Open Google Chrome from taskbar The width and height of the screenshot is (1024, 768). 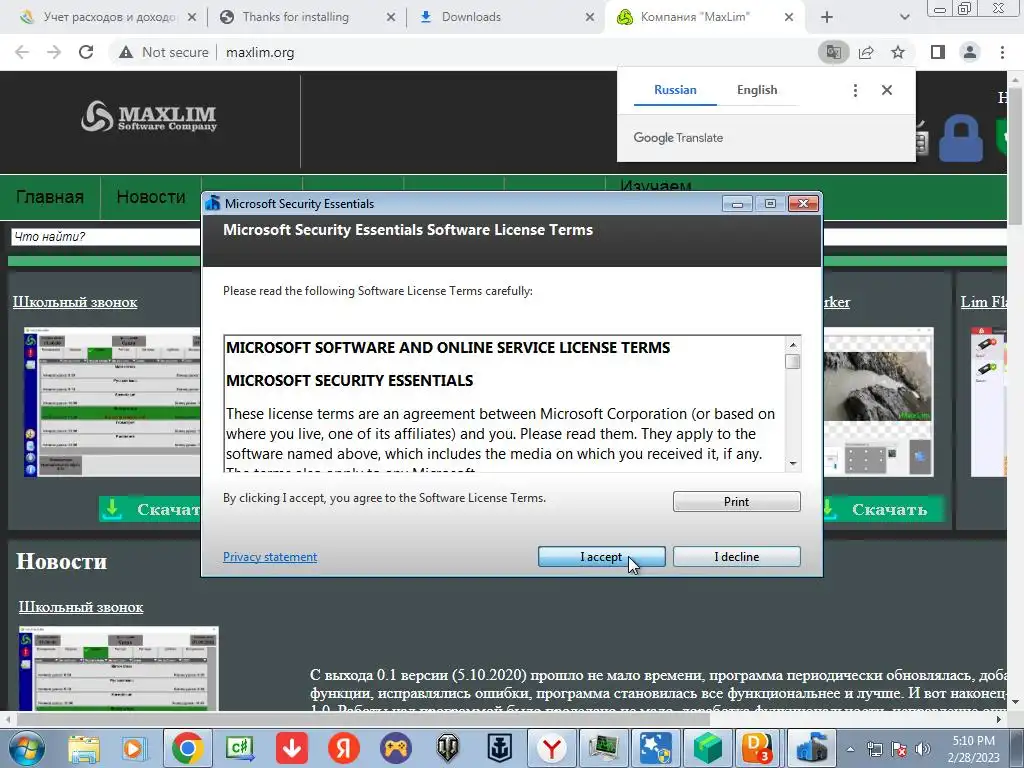pyautogui.click(x=187, y=748)
